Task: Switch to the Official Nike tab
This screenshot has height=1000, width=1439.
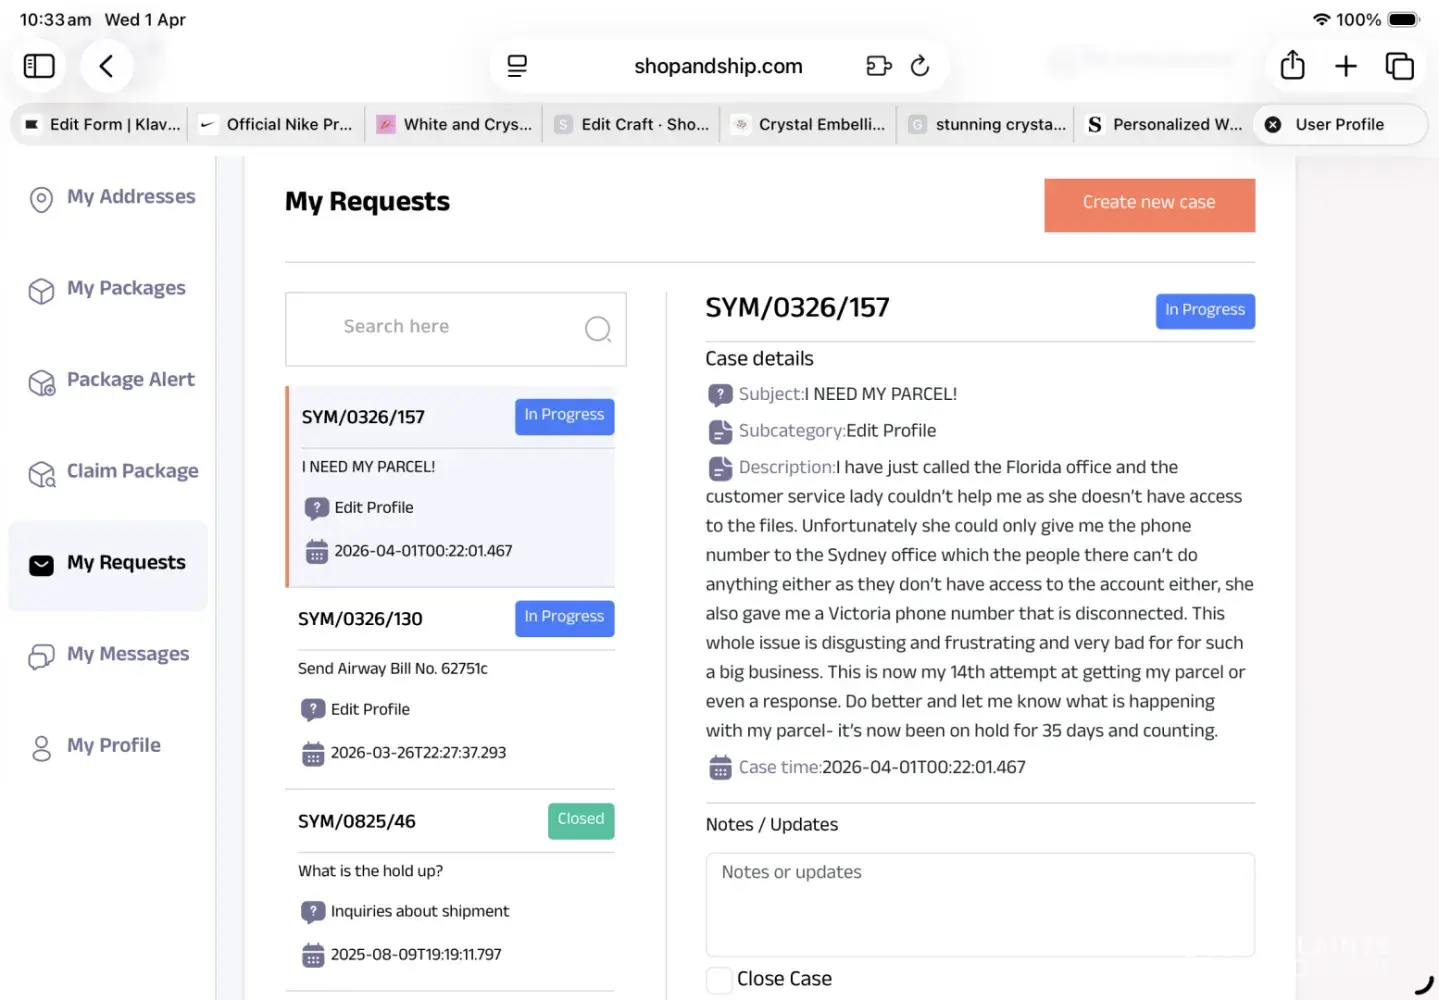Action: click(278, 125)
